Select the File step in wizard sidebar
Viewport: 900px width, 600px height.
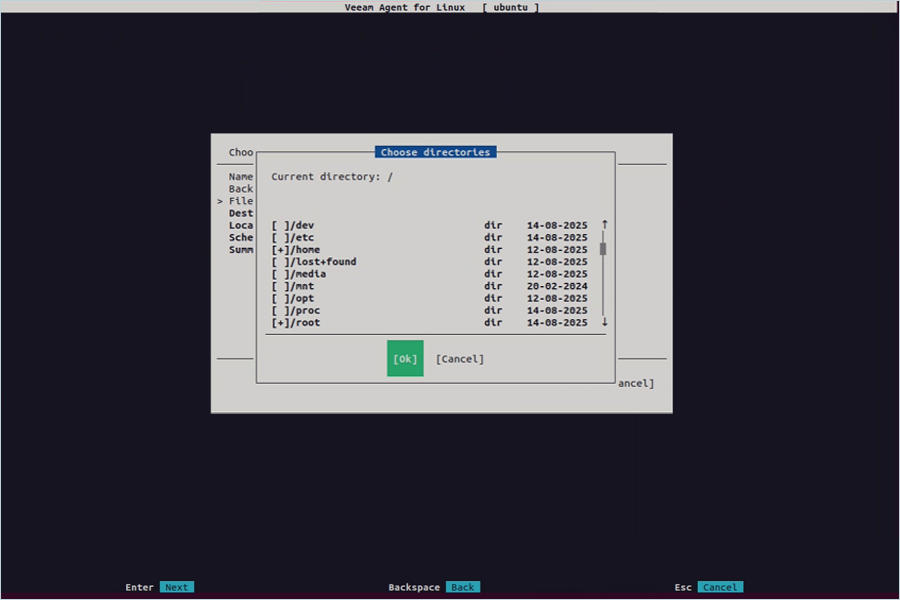coord(240,200)
